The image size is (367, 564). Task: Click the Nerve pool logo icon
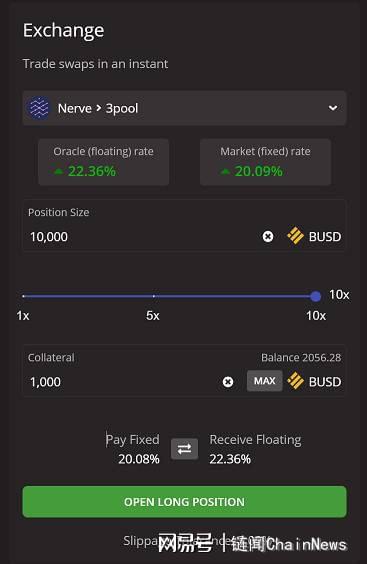pos(38,108)
